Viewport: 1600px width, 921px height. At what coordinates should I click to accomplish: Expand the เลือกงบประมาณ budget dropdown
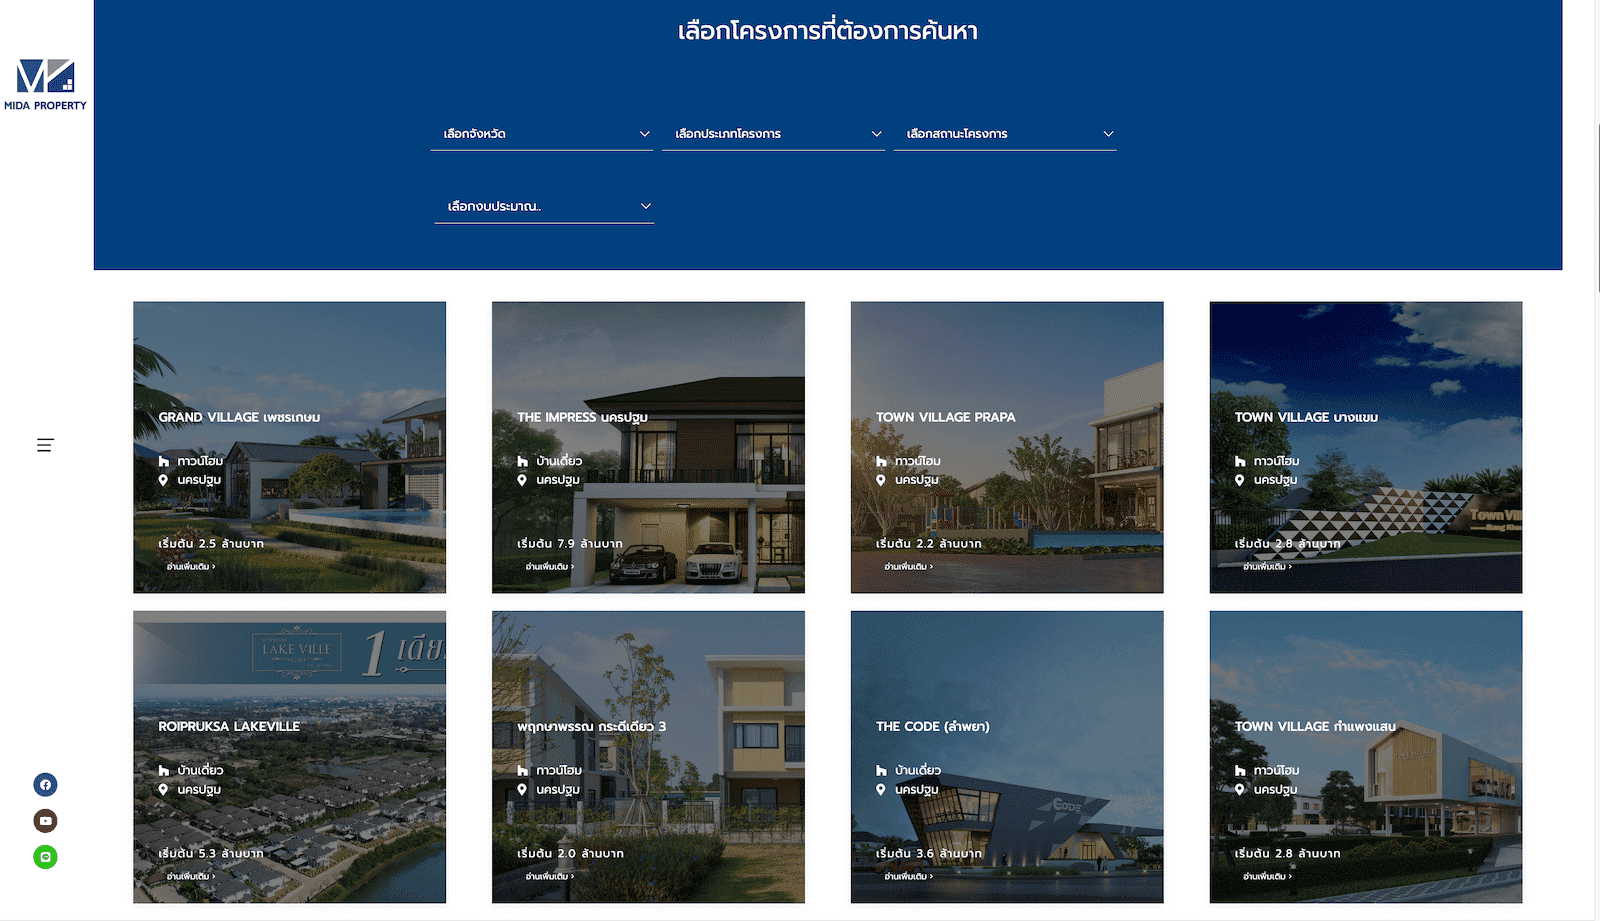click(x=544, y=206)
